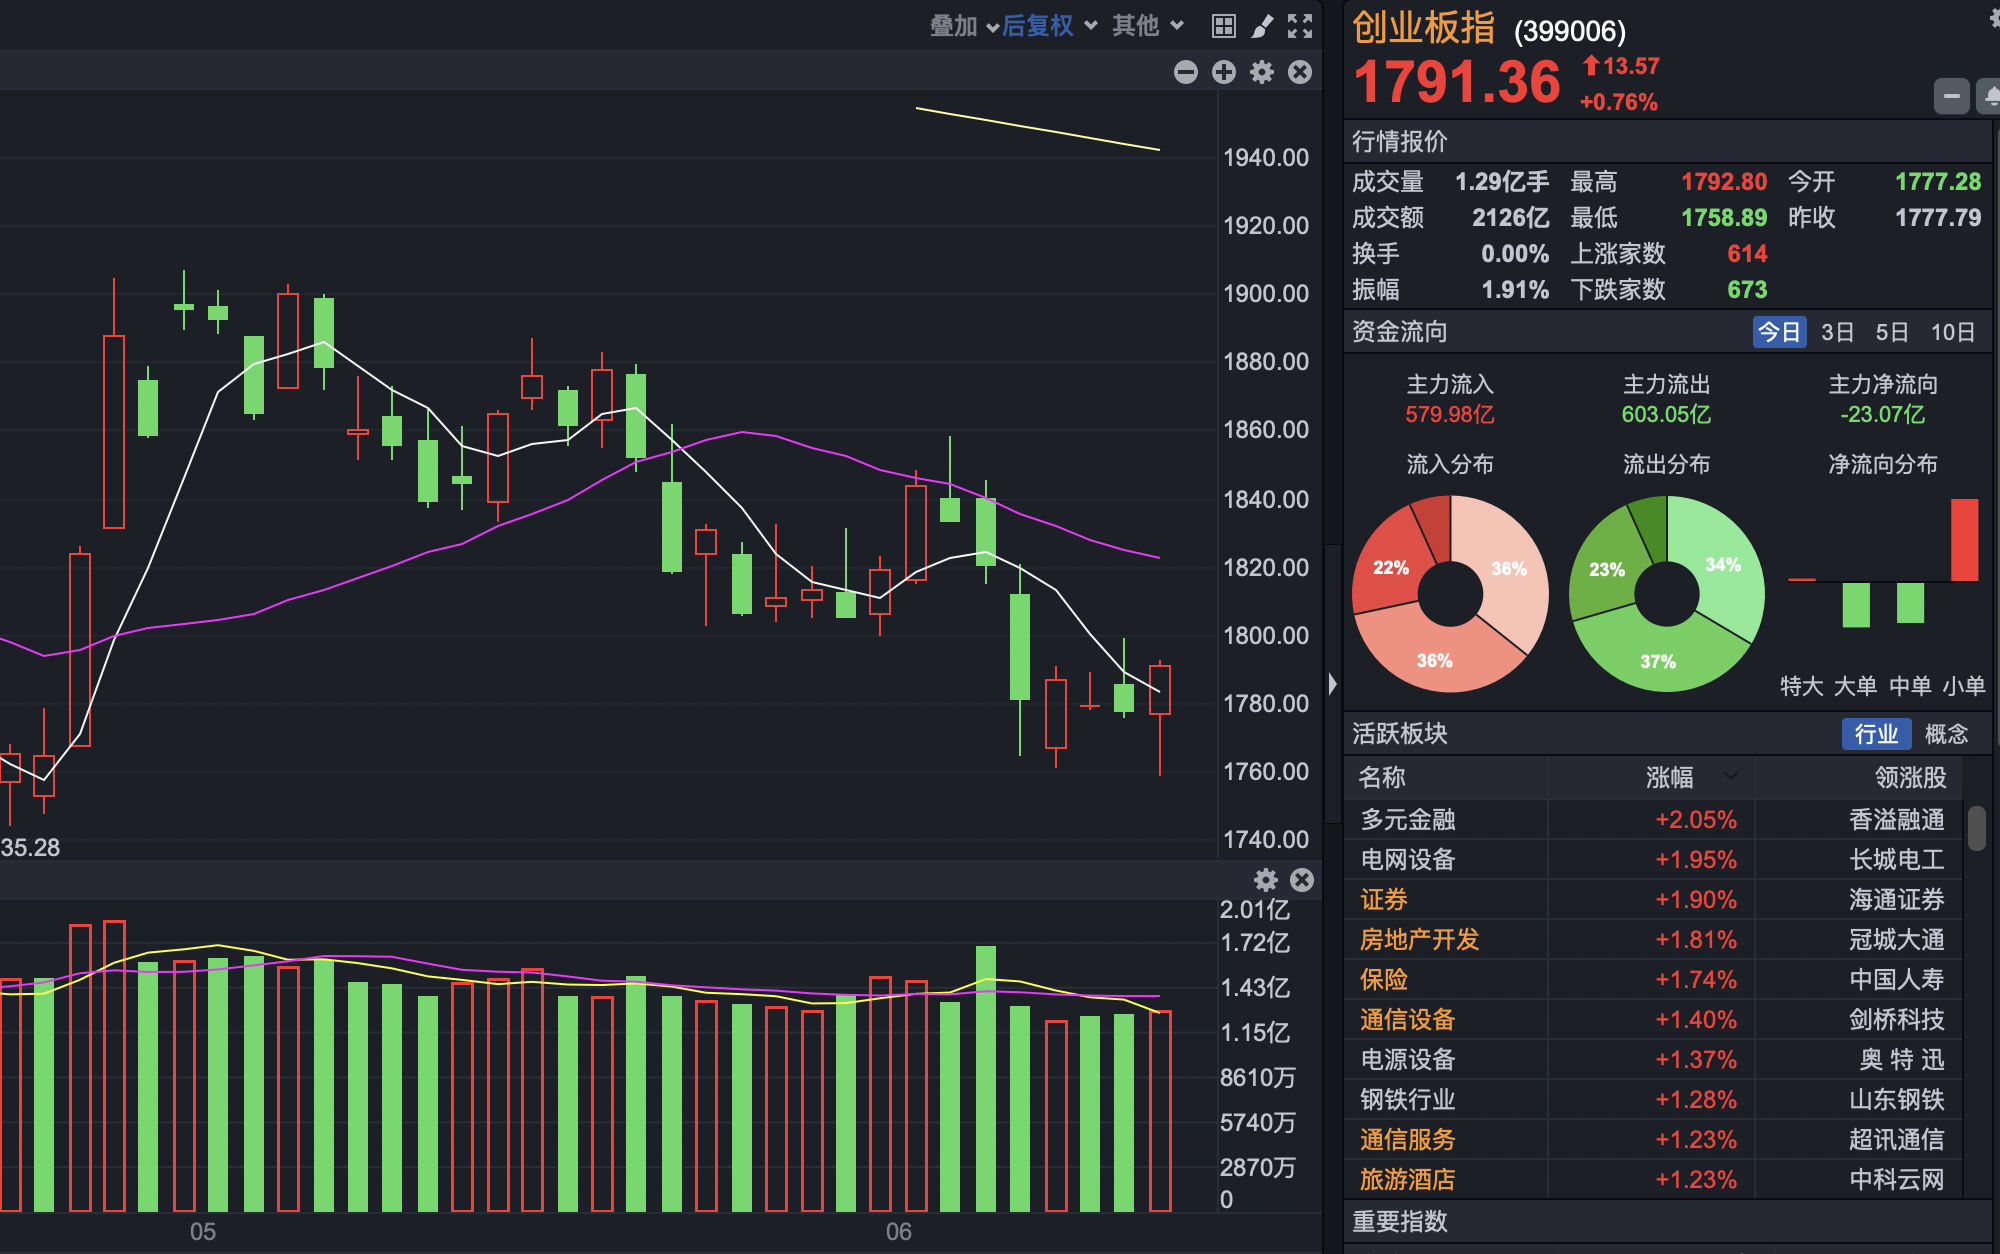This screenshot has width=2000, height=1254.
Task: Click leading stock 中国人寿
Action: point(1897,980)
